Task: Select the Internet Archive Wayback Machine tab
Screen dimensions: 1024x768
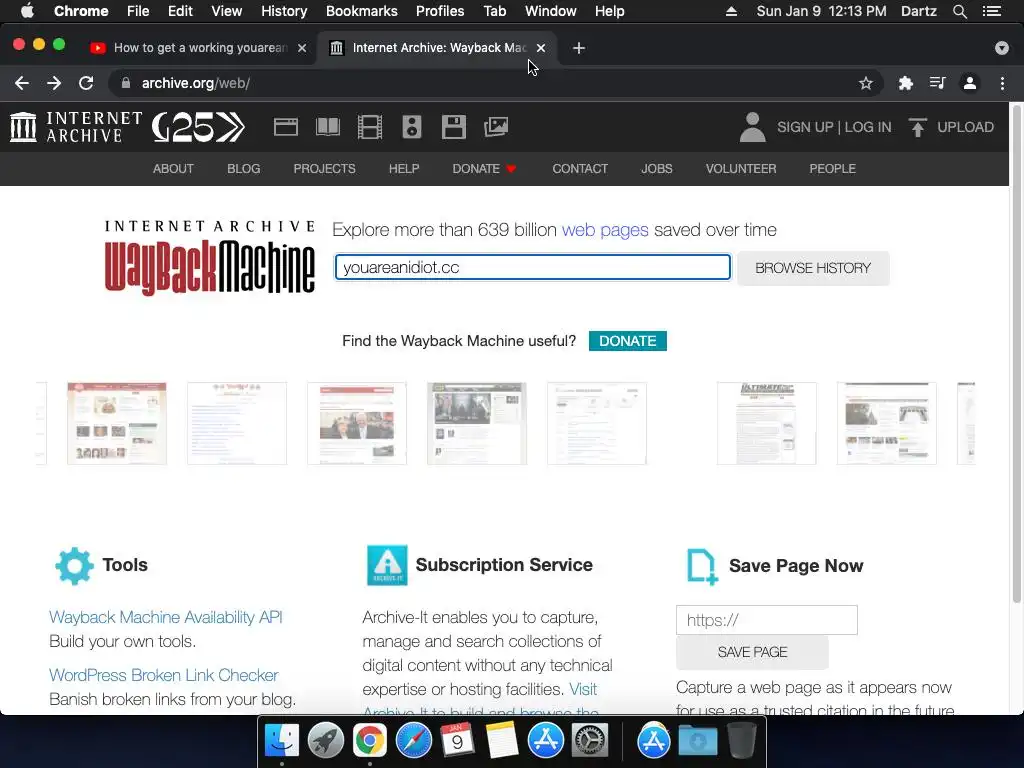Action: coord(439,48)
